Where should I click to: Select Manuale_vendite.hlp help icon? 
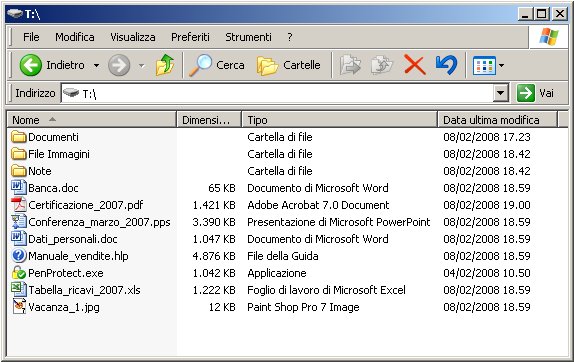[x=19, y=255]
